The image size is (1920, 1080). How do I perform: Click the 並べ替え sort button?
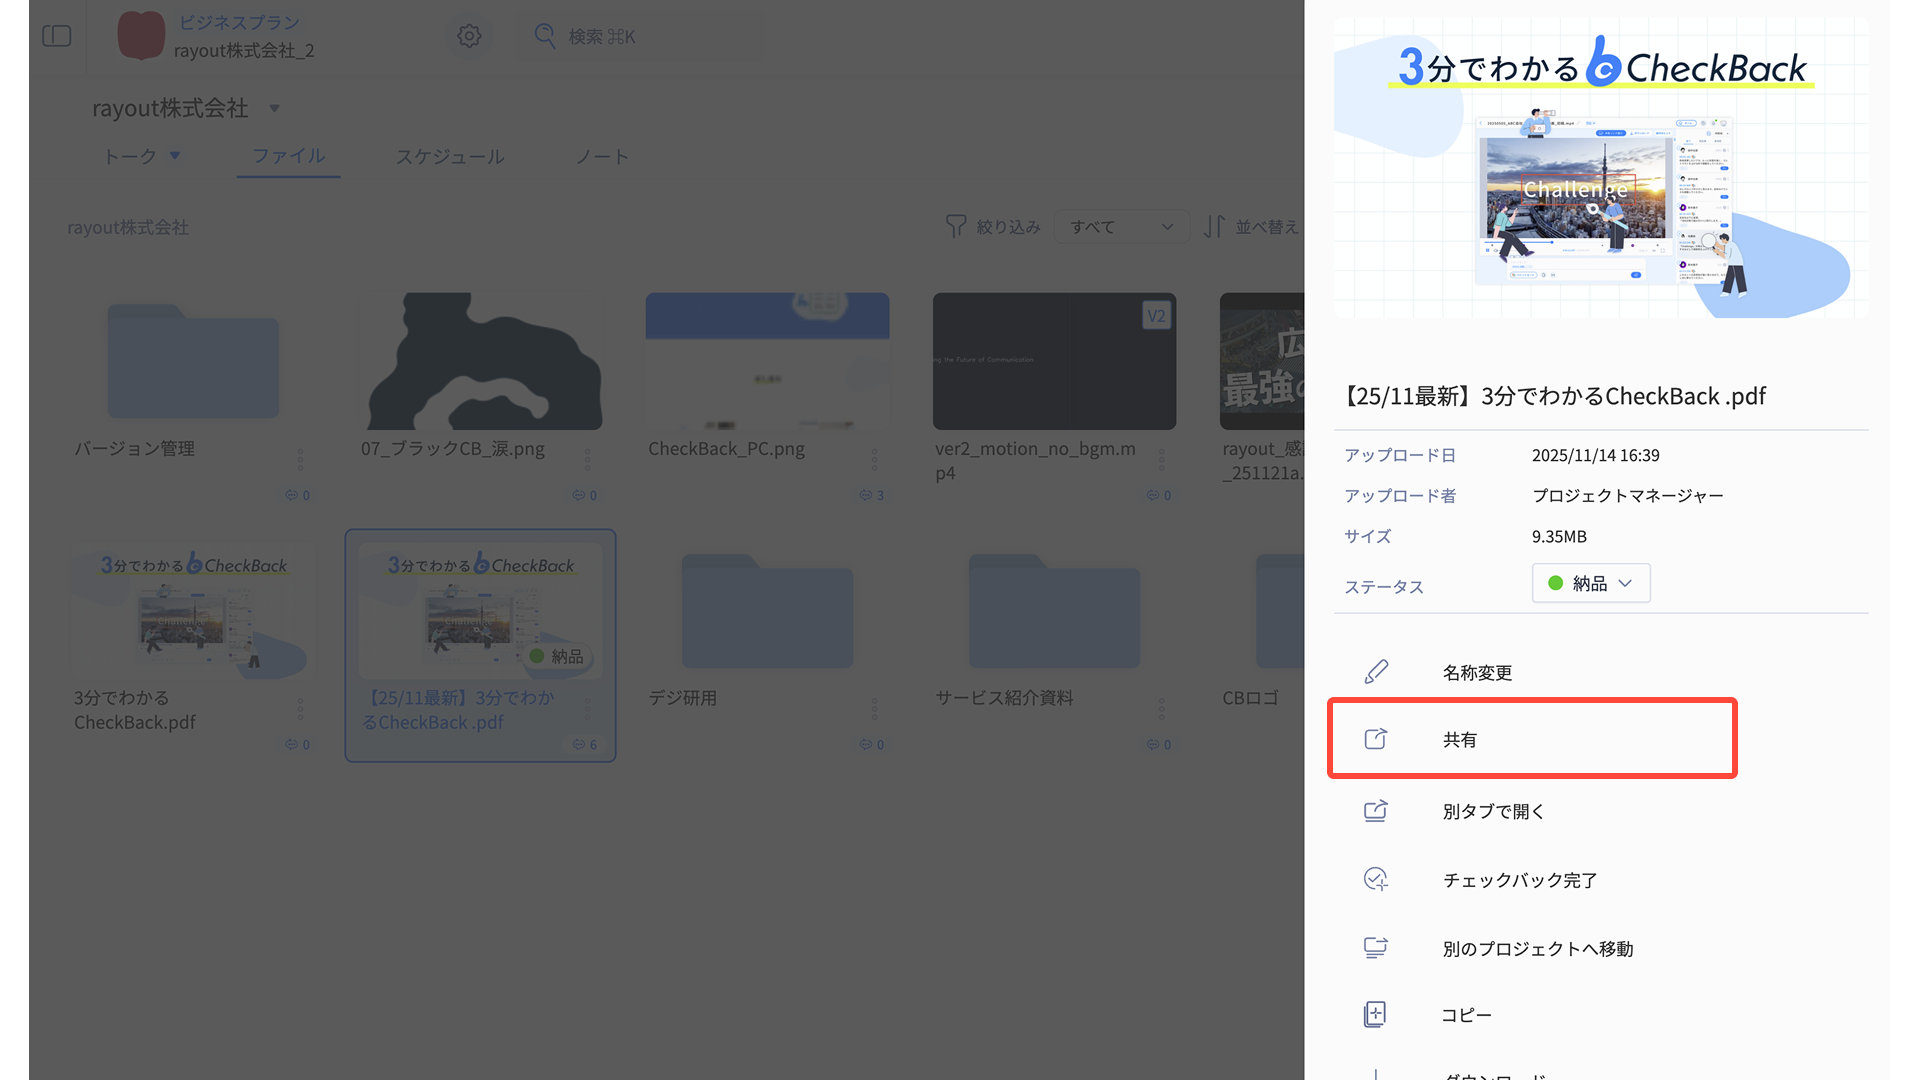click(x=1250, y=227)
